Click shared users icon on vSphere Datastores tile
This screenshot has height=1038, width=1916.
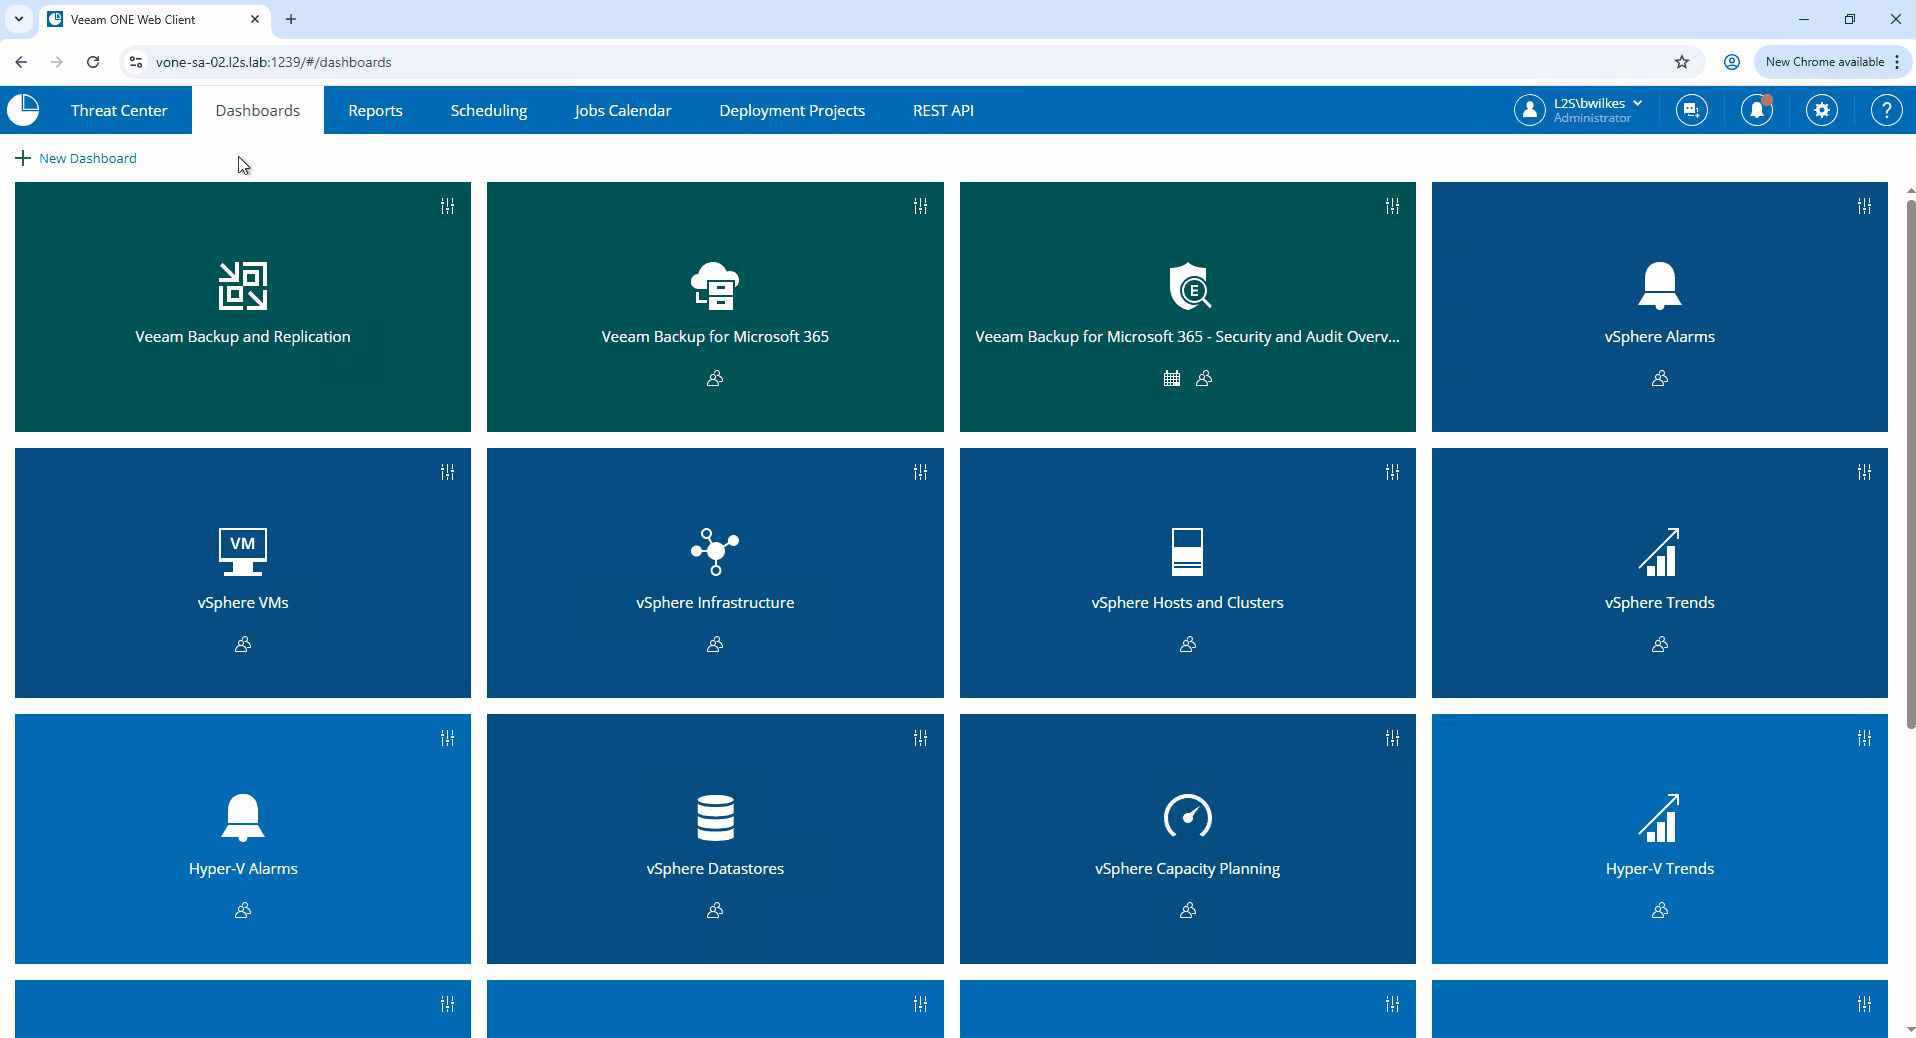(715, 910)
